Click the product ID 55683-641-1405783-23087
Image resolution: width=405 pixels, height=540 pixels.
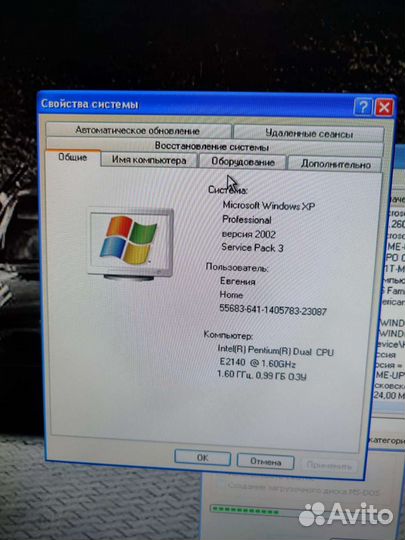pos(273,310)
